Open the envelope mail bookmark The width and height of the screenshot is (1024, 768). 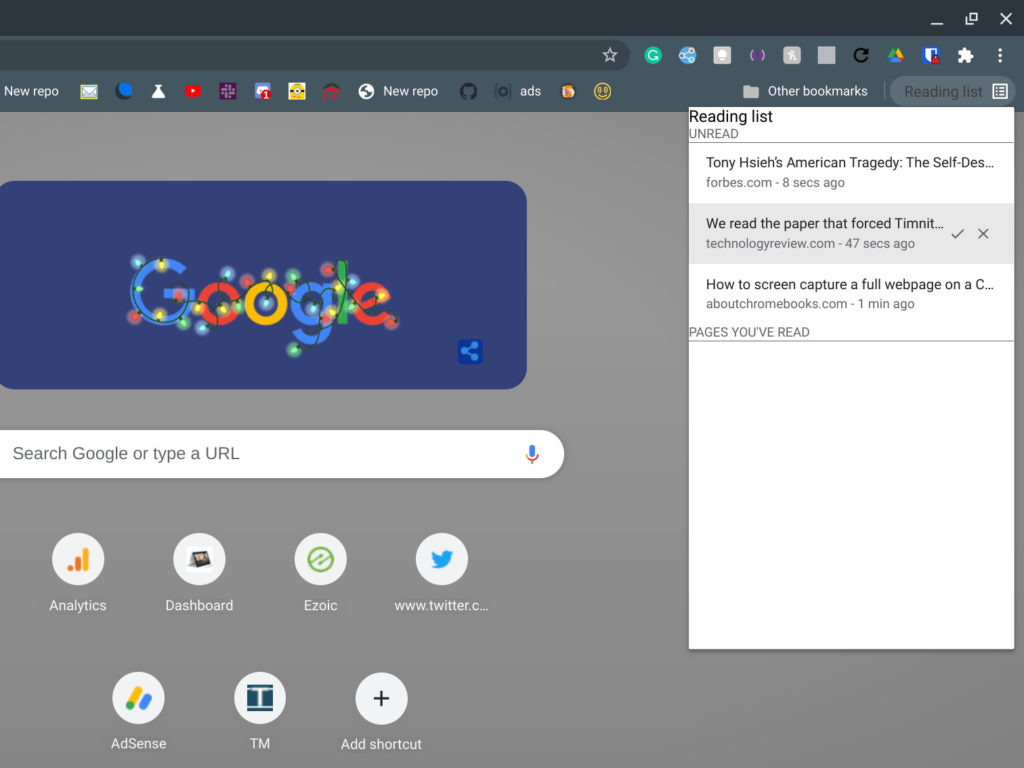coord(89,91)
